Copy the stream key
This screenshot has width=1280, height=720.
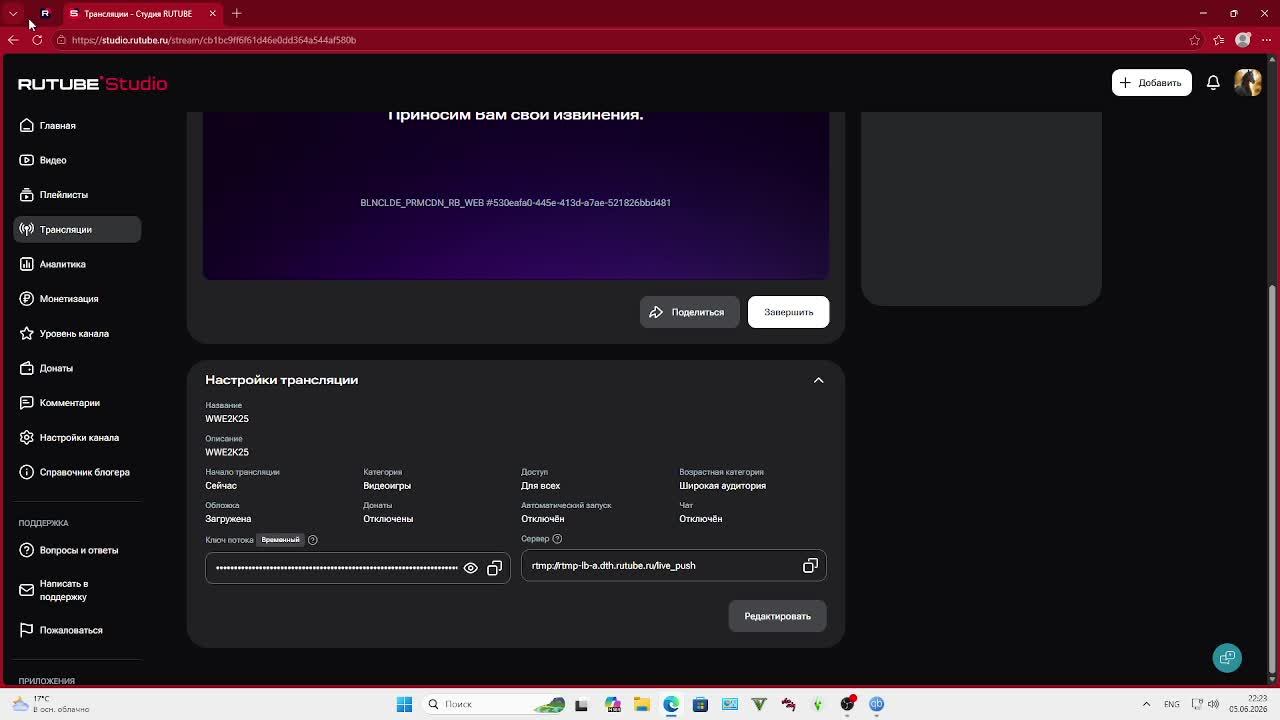coord(494,568)
